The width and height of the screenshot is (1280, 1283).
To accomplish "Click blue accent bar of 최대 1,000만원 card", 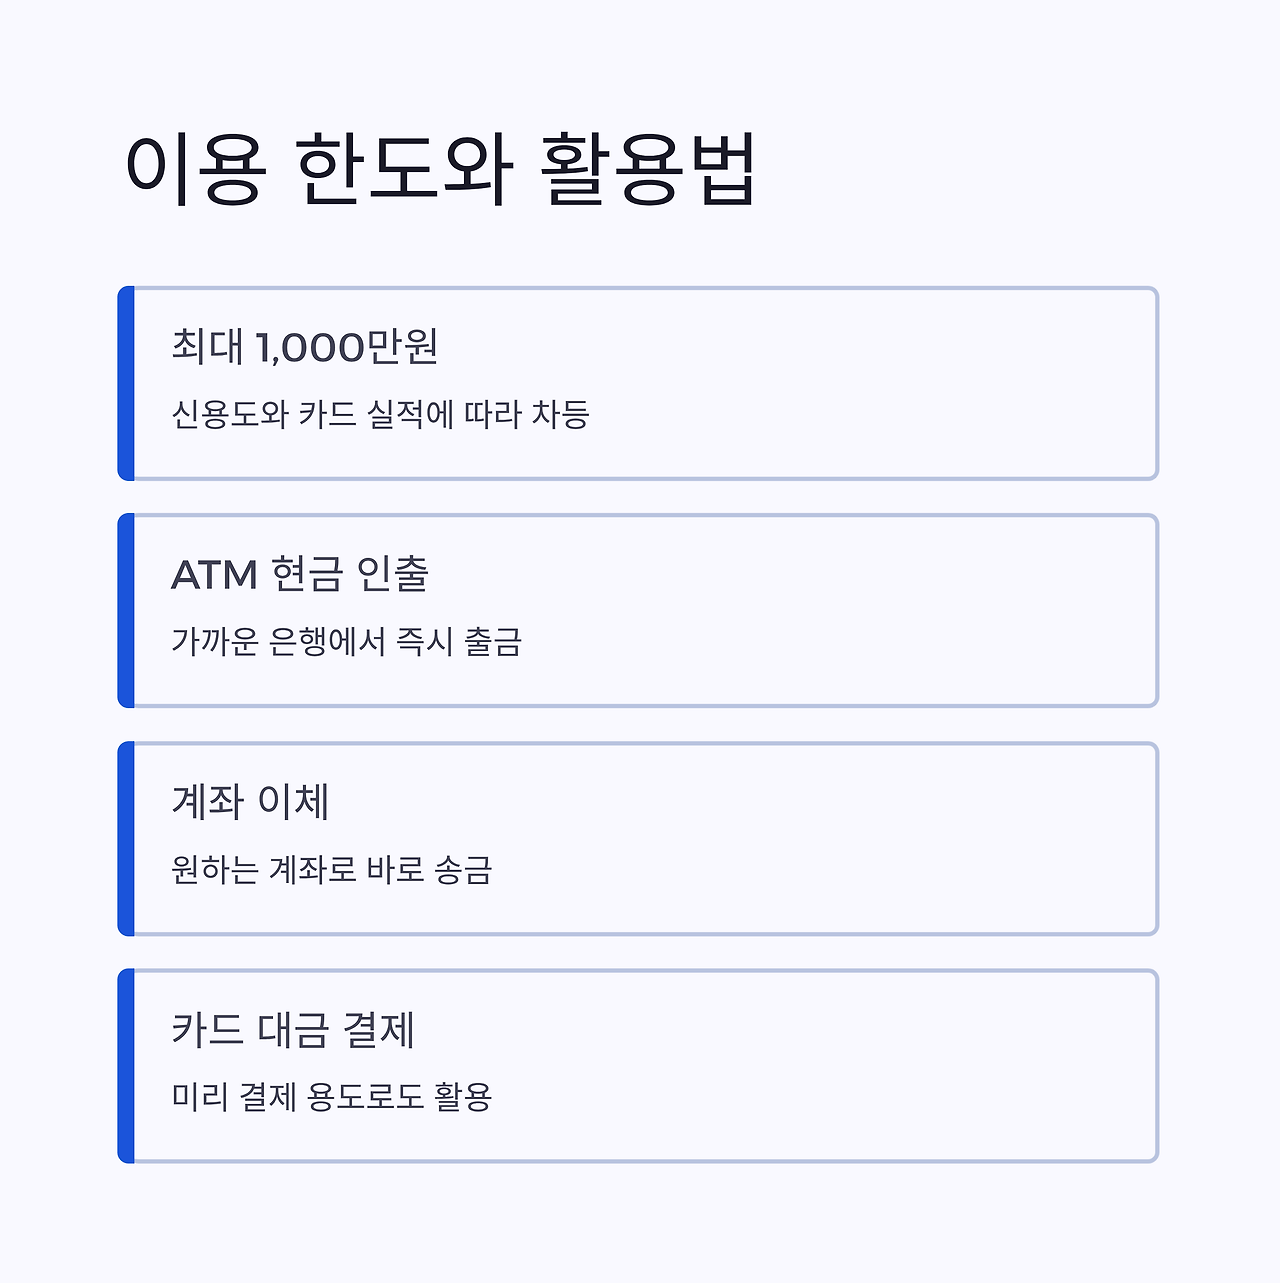I will click(126, 384).
